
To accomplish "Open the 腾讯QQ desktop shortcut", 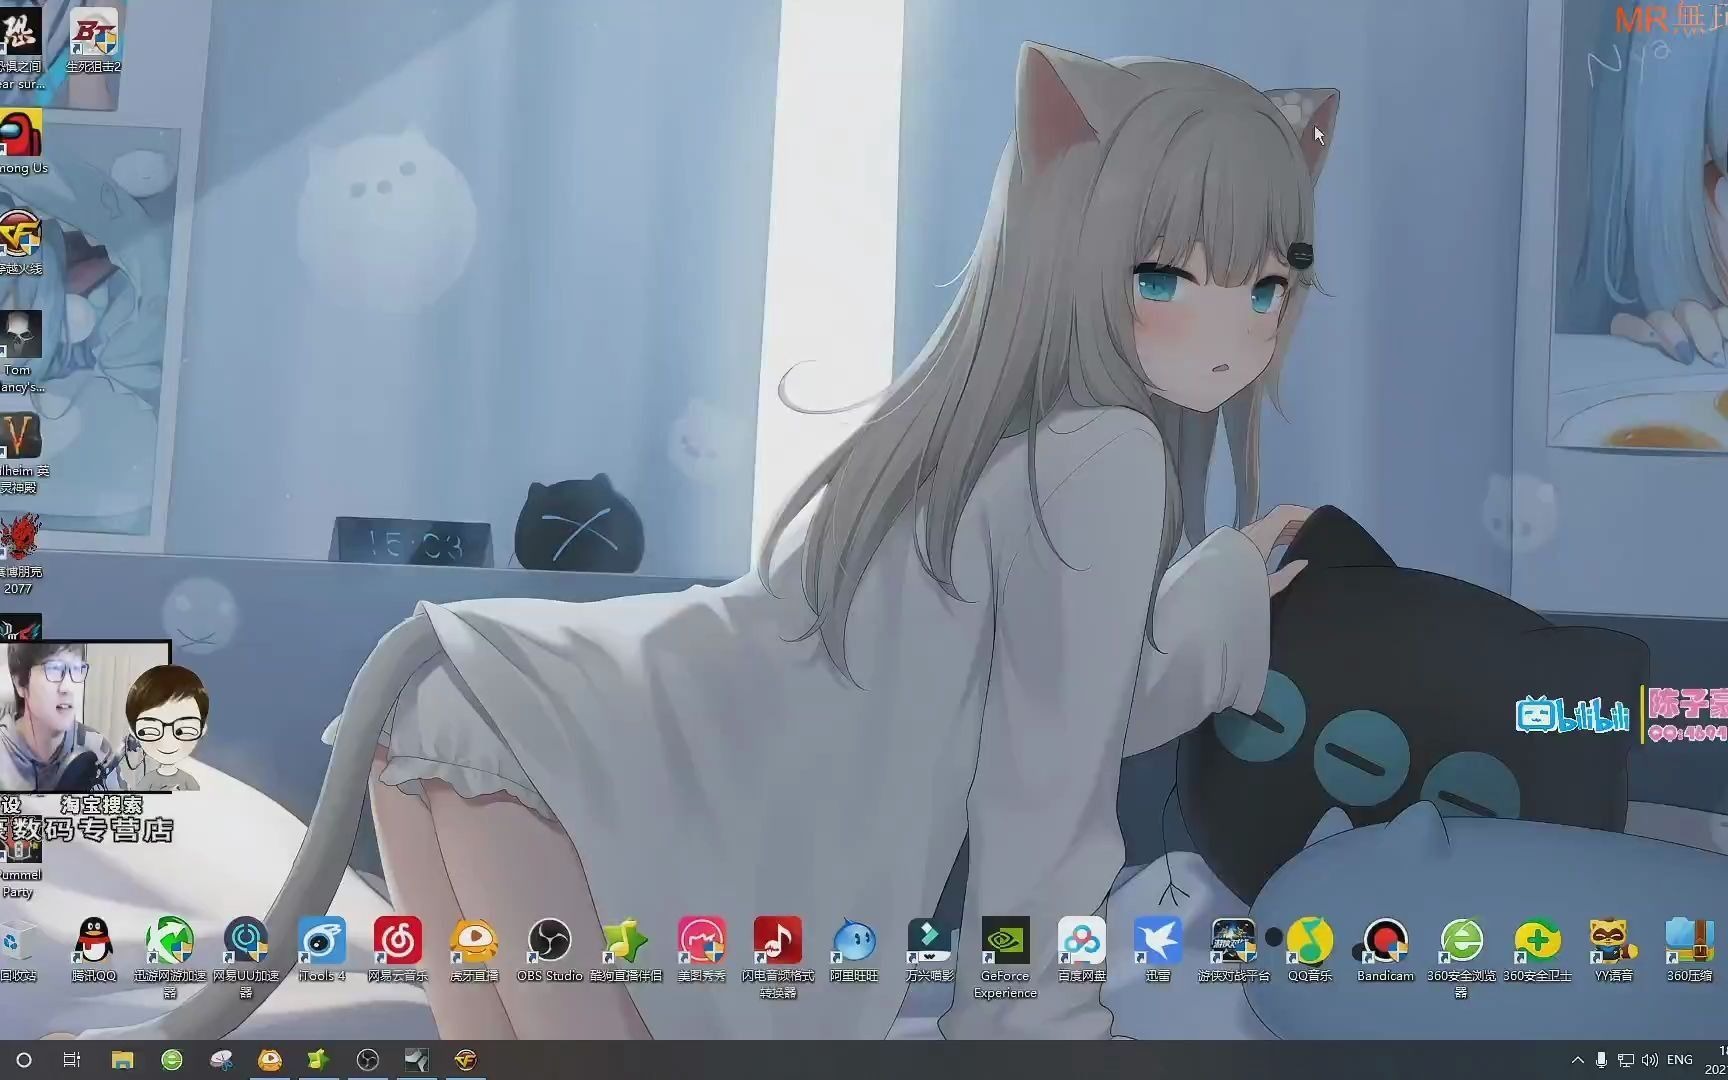I will click(94, 949).
